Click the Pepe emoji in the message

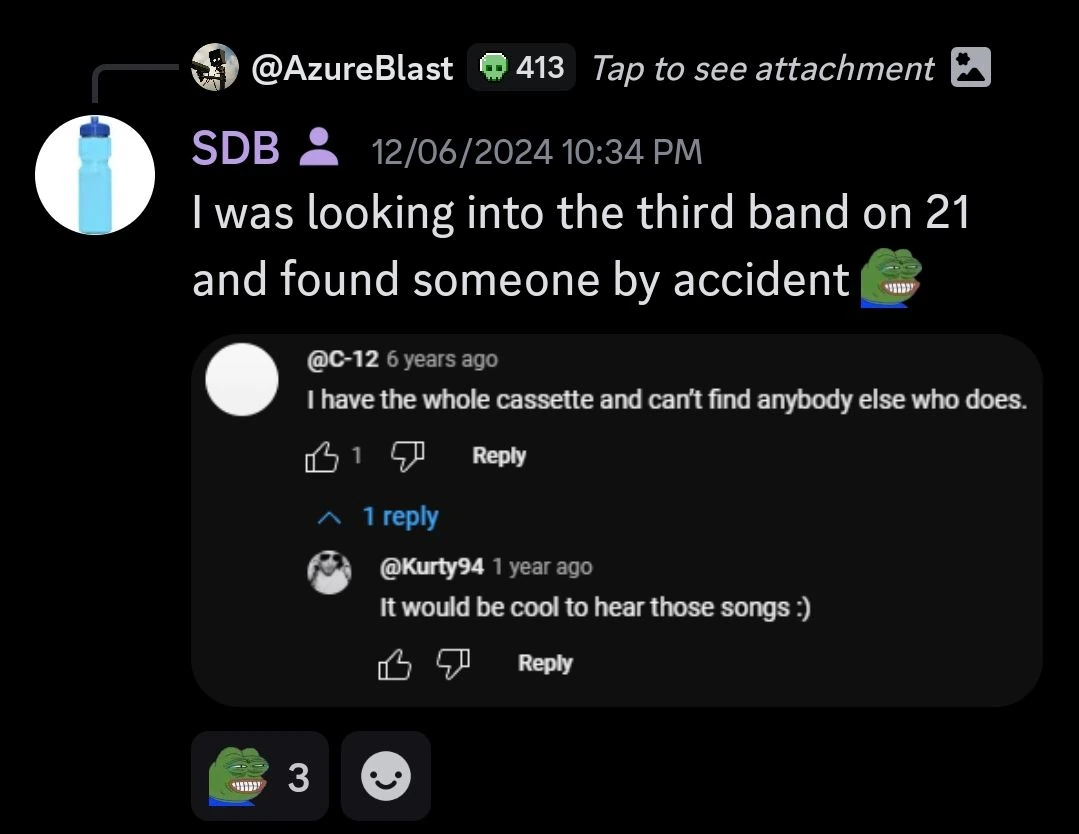890,280
